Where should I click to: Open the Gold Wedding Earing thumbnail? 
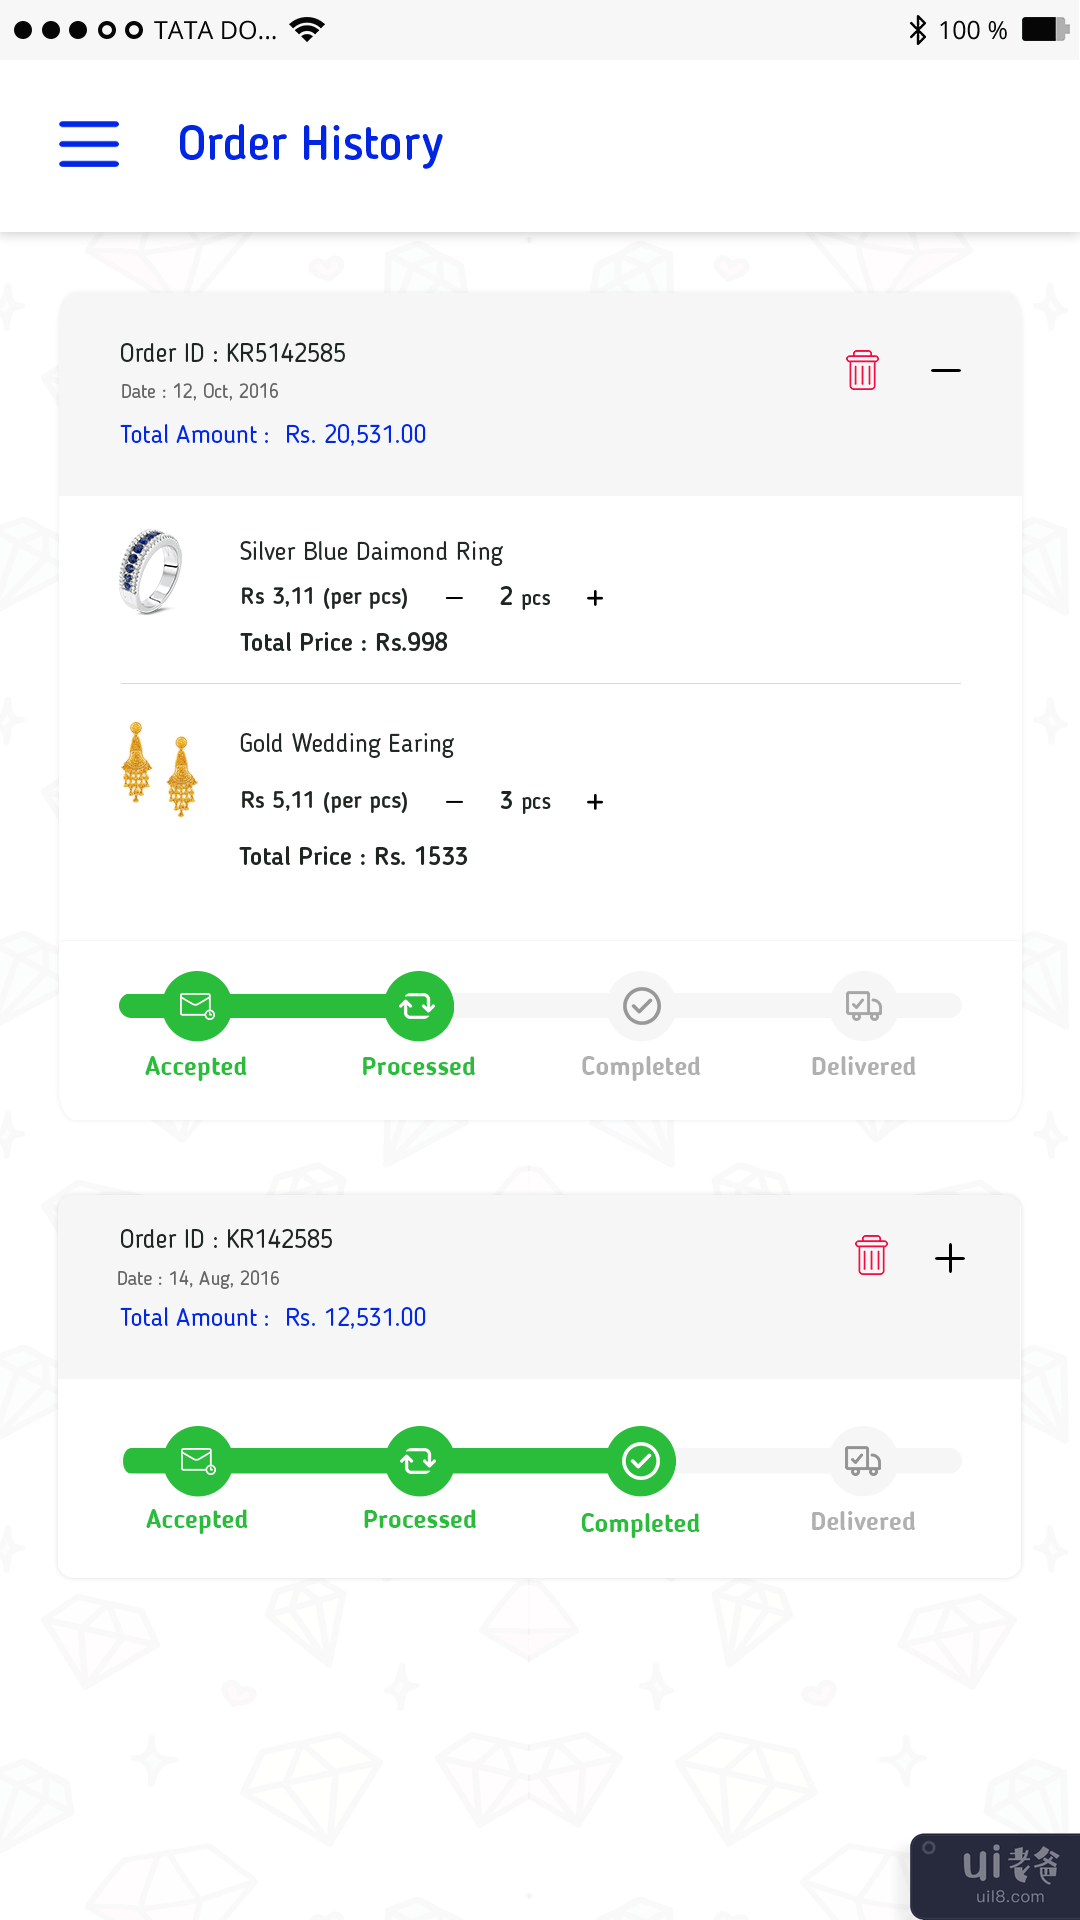159,768
